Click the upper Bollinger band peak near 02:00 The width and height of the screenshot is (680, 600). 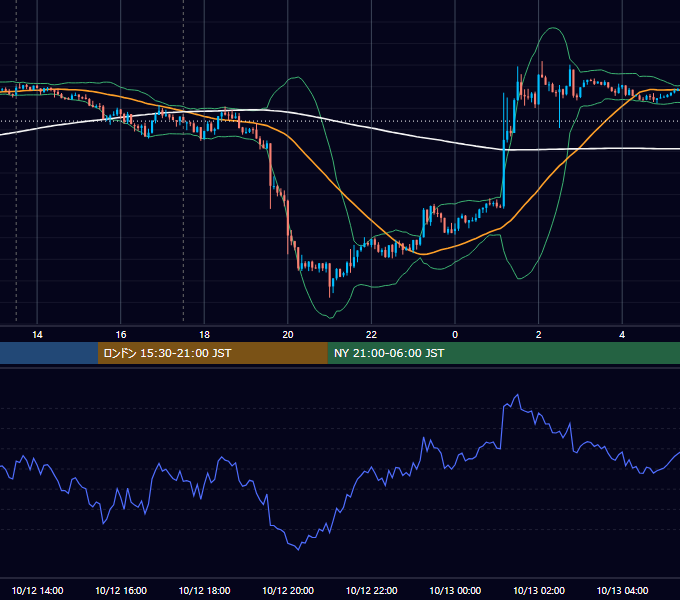point(553,28)
